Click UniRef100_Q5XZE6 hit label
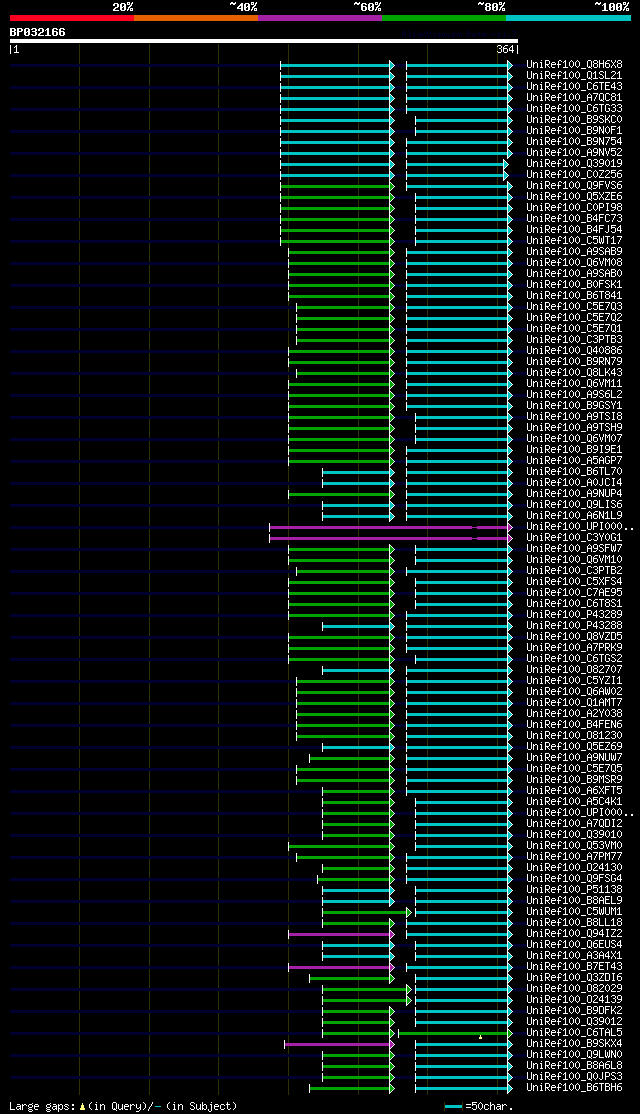The width and height of the screenshot is (640, 1114). coord(575,197)
